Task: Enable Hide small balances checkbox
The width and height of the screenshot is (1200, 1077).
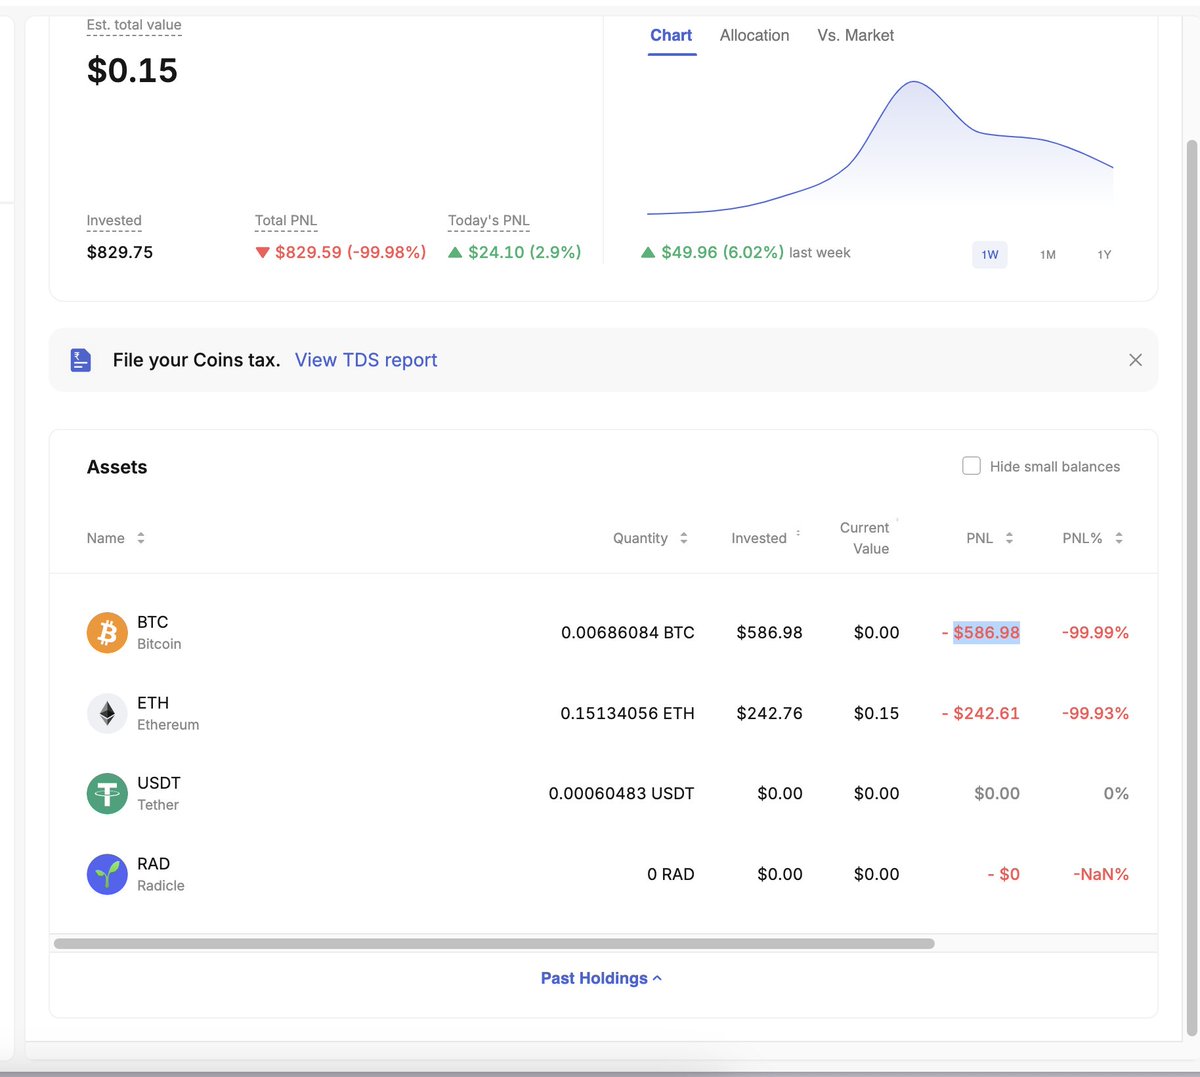Action: (971, 466)
